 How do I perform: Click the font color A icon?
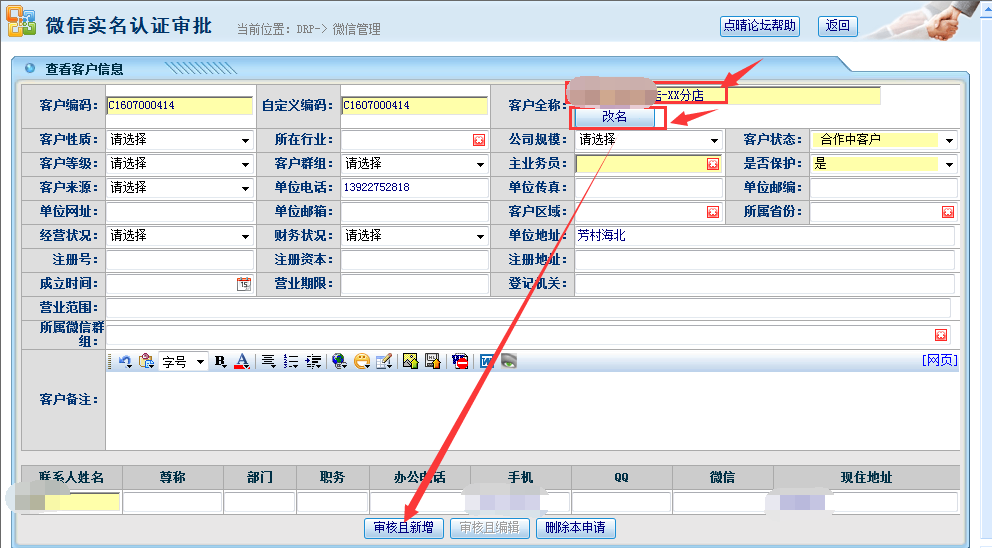pyautogui.click(x=241, y=362)
